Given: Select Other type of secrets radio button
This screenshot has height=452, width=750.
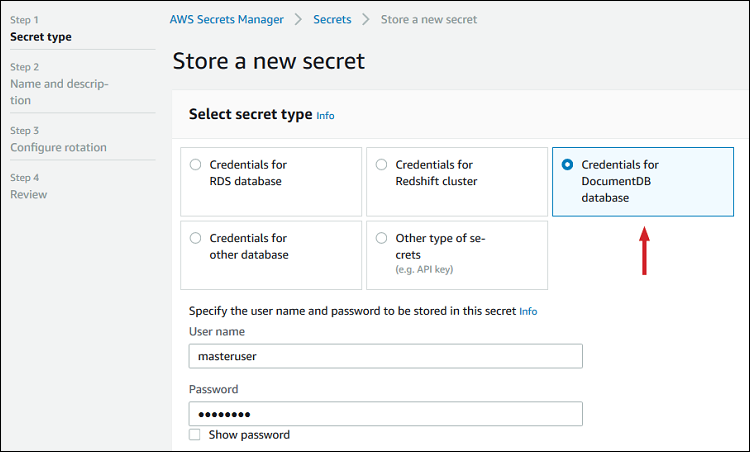Looking at the screenshot, I should coord(381,238).
